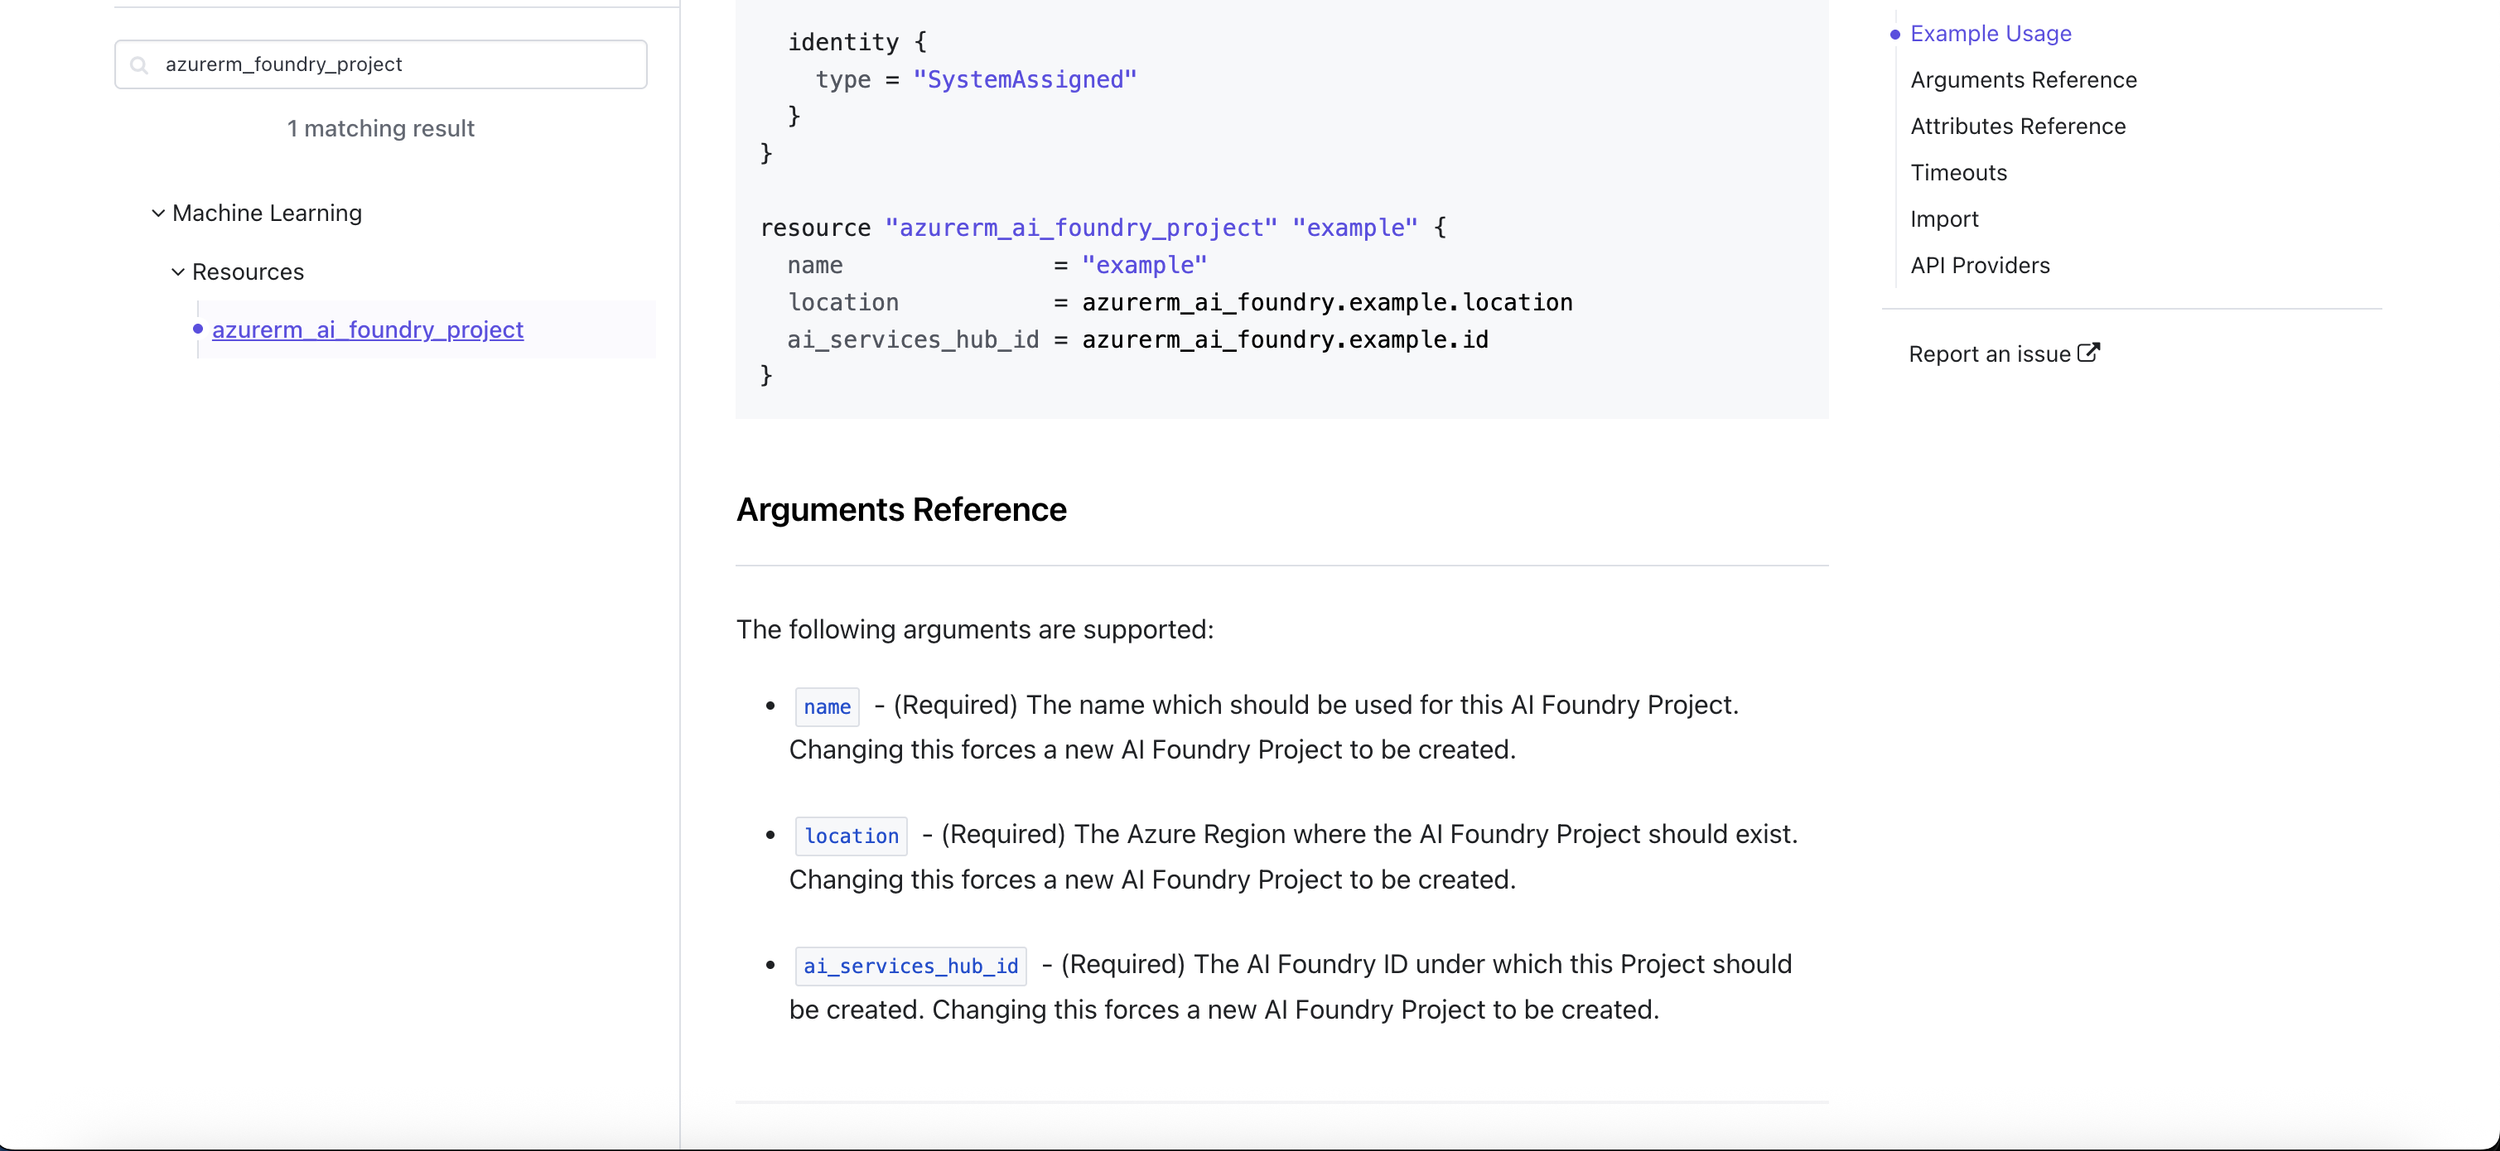Collapse the Resources chevron
2500x1151 pixels.
coord(178,272)
